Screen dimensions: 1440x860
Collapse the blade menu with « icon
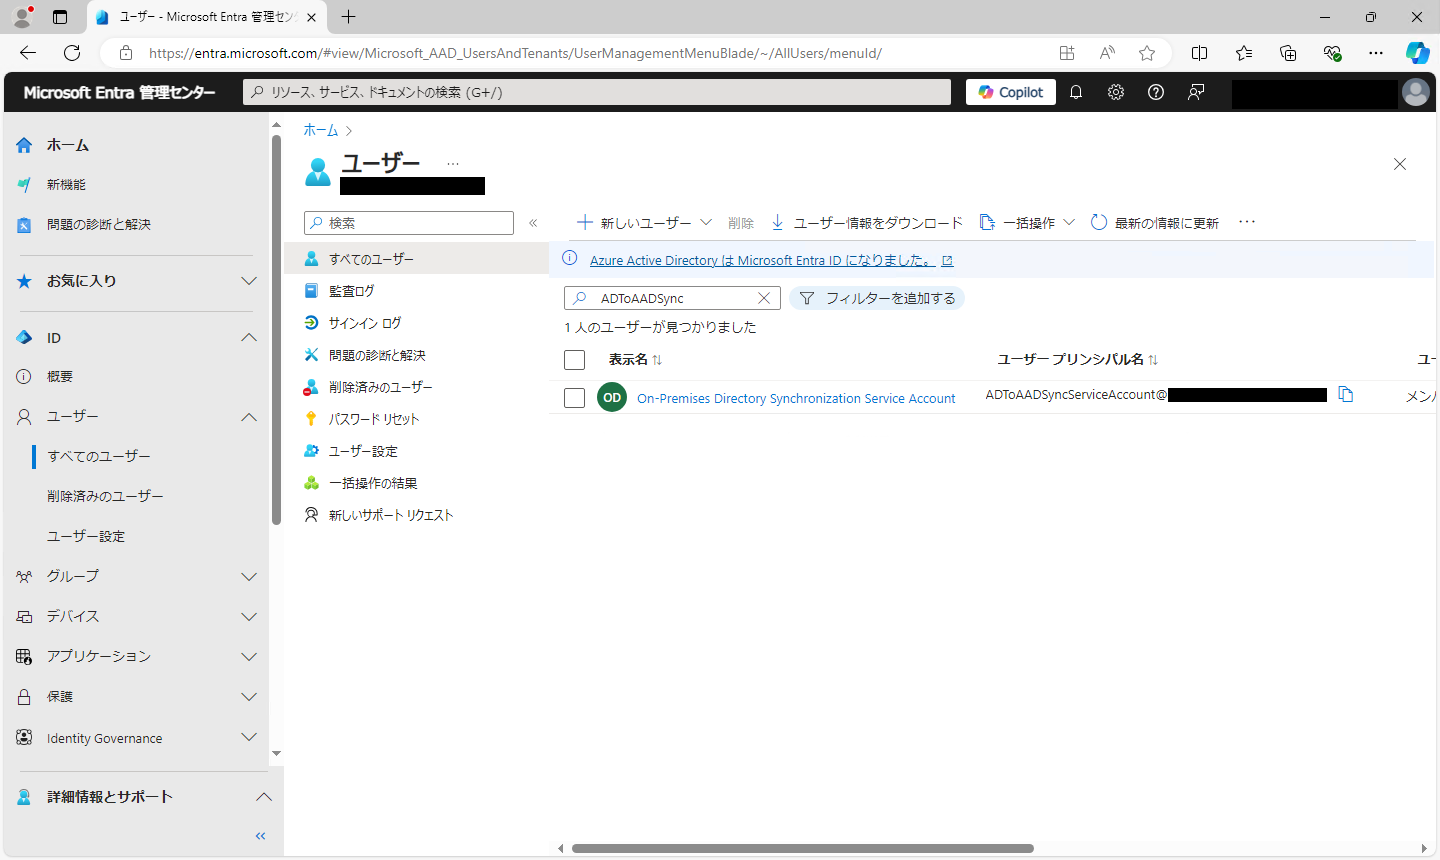pos(533,223)
